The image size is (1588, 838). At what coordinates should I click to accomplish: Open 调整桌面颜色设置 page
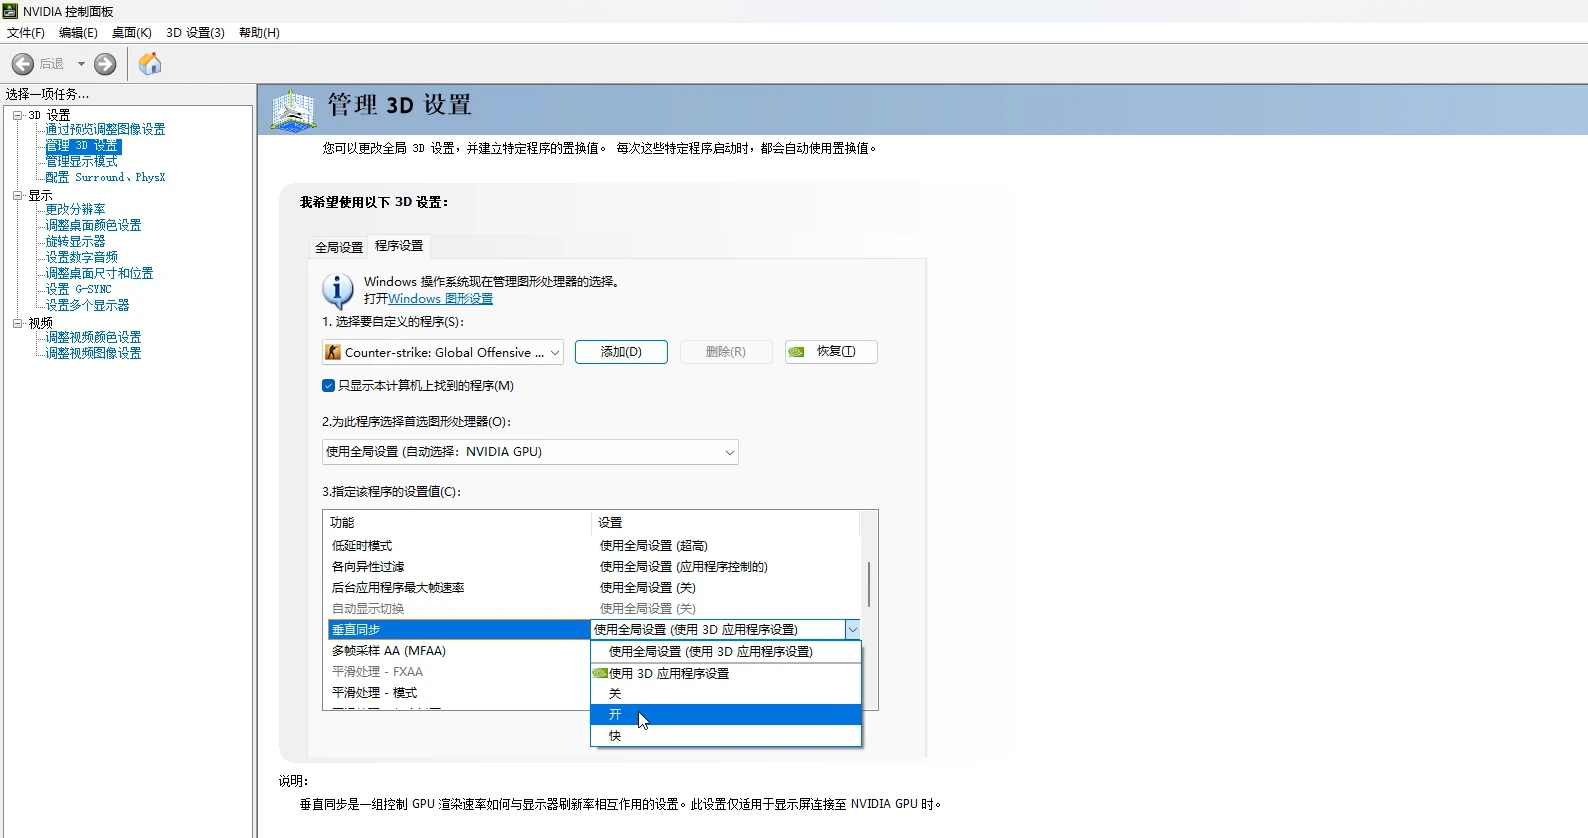pos(93,225)
